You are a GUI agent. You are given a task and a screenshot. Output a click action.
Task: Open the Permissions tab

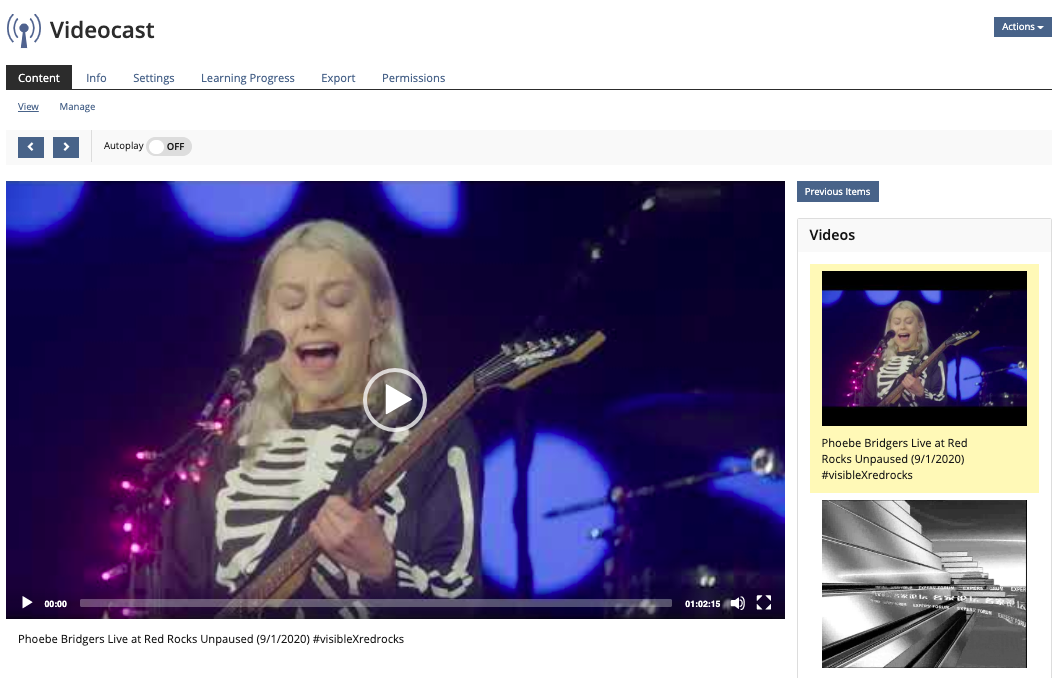click(413, 78)
